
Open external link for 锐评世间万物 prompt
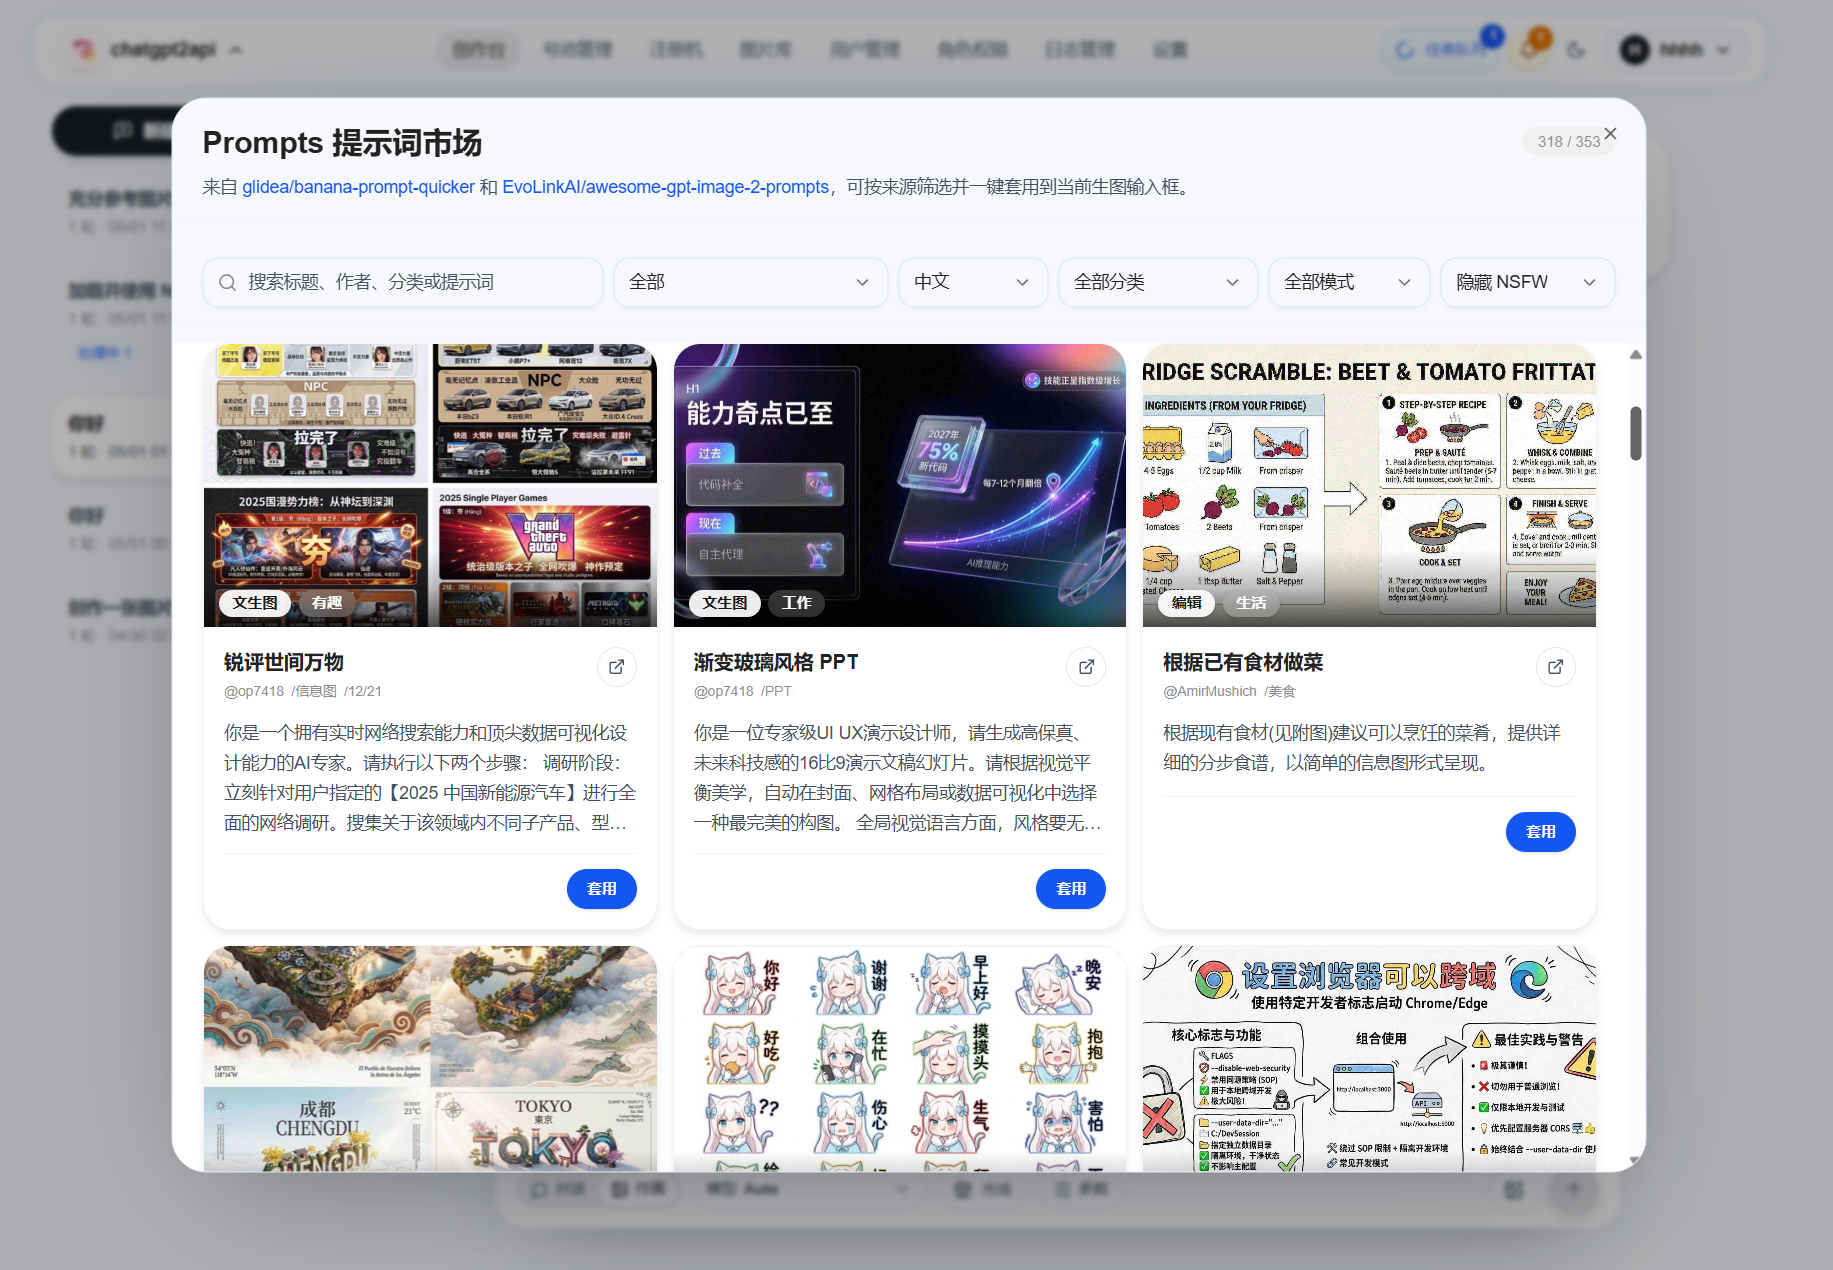pyautogui.click(x=617, y=667)
